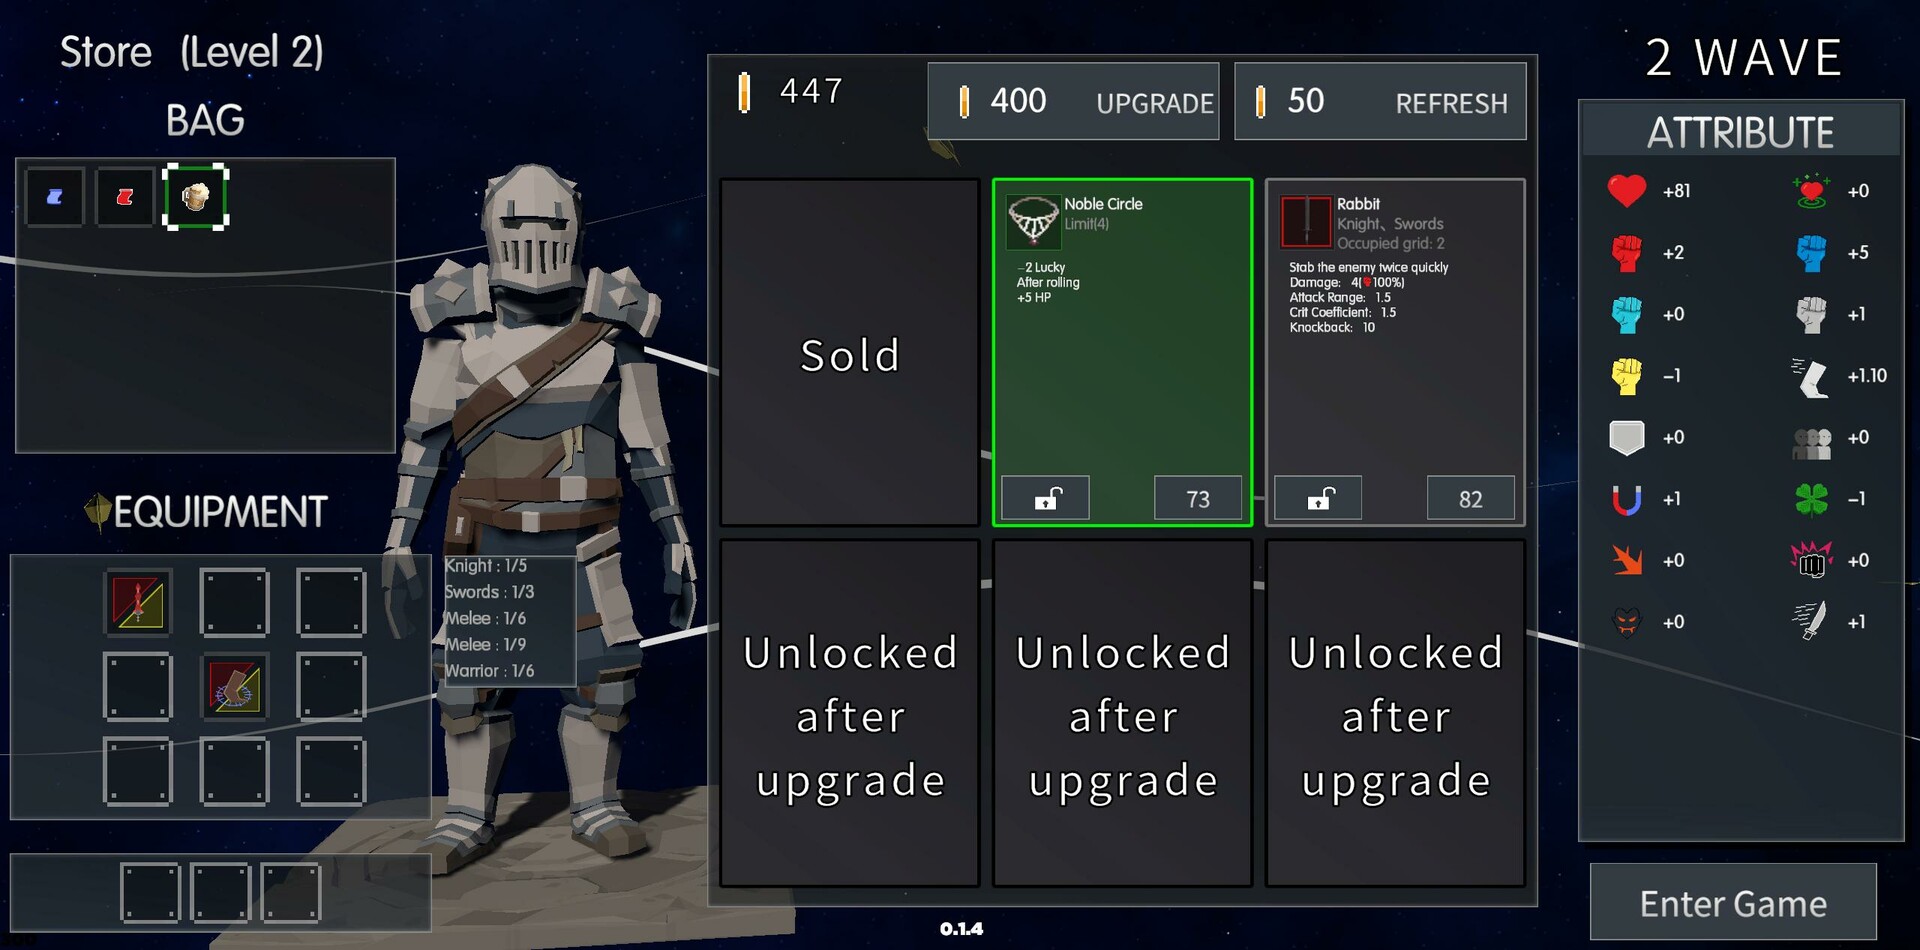Select the highlighted beige bag item

tap(196, 197)
